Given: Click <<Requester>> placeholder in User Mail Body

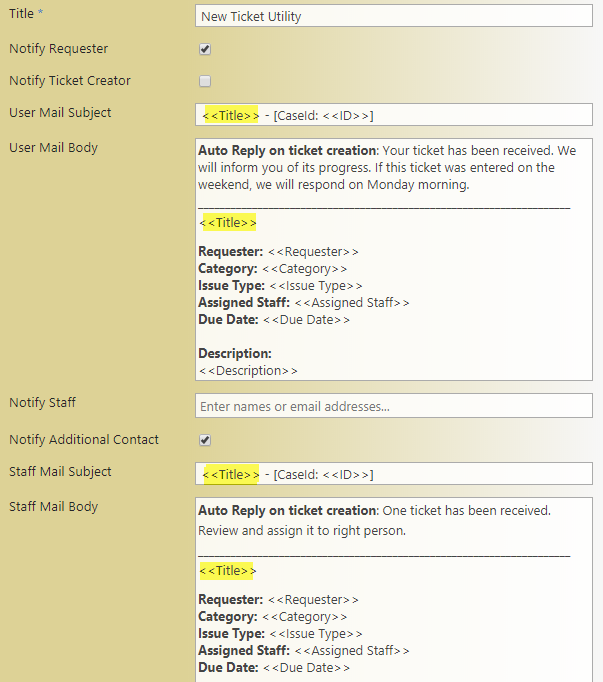Looking at the screenshot, I should 313,252.
